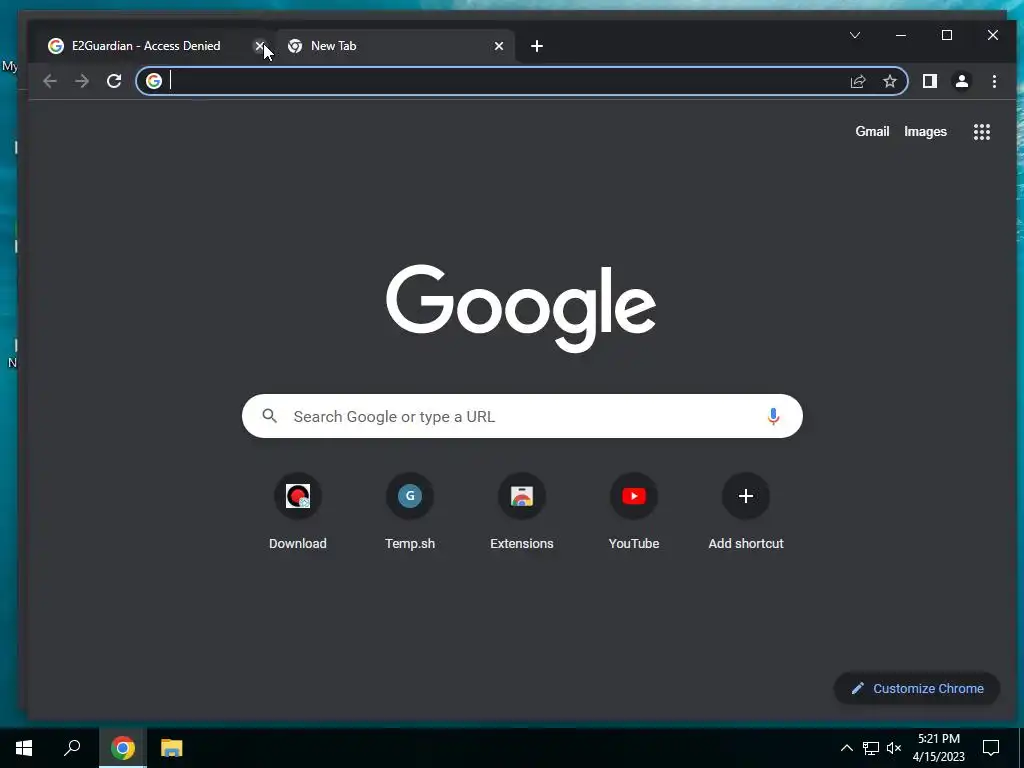Expand the tab search dropdown arrow
The width and height of the screenshot is (1024, 768).
click(x=854, y=35)
